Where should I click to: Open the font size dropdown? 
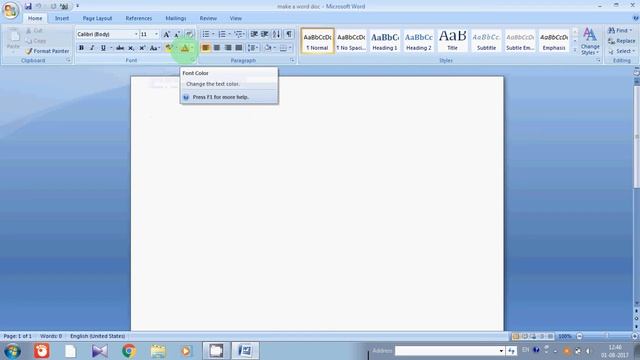point(156,34)
